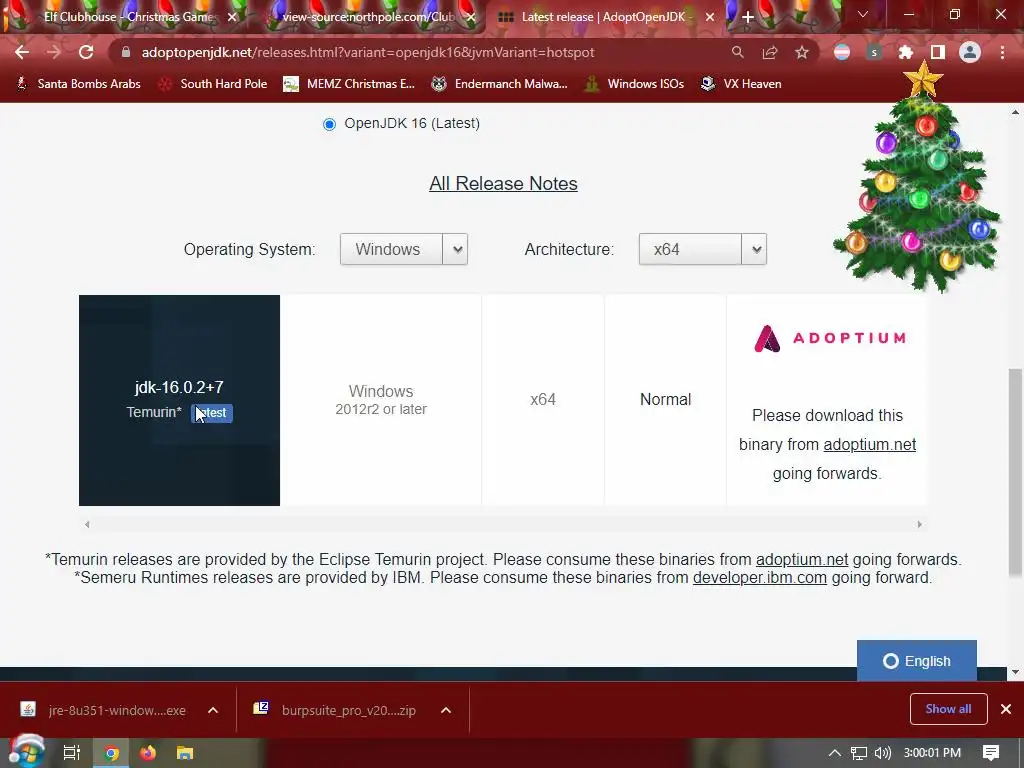Close the view-source northpole tab
Image resolution: width=1024 pixels, height=768 pixels.
(x=471, y=17)
